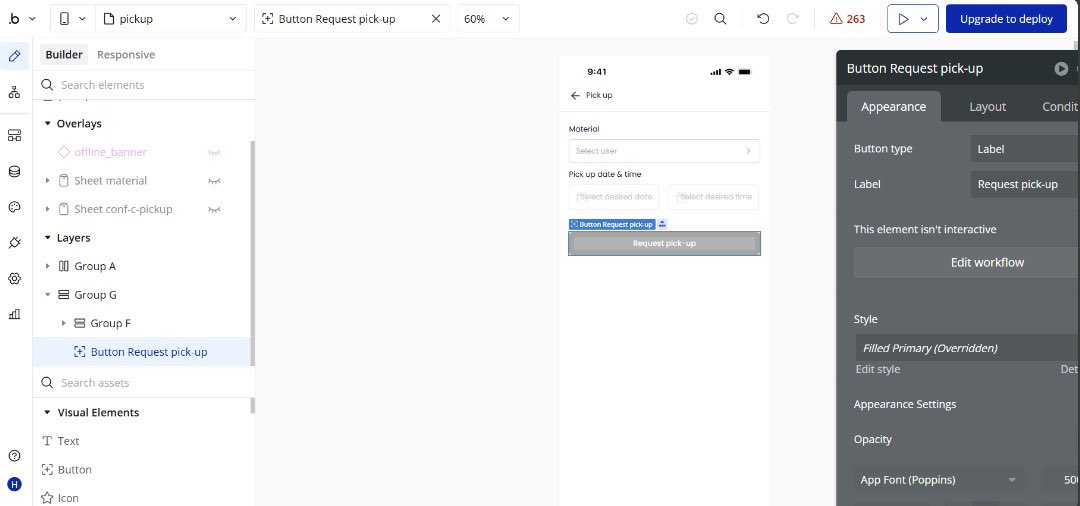The width and height of the screenshot is (1080, 506).
Task: Open the Workflow tab in sidebar
Action: [14, 92]
